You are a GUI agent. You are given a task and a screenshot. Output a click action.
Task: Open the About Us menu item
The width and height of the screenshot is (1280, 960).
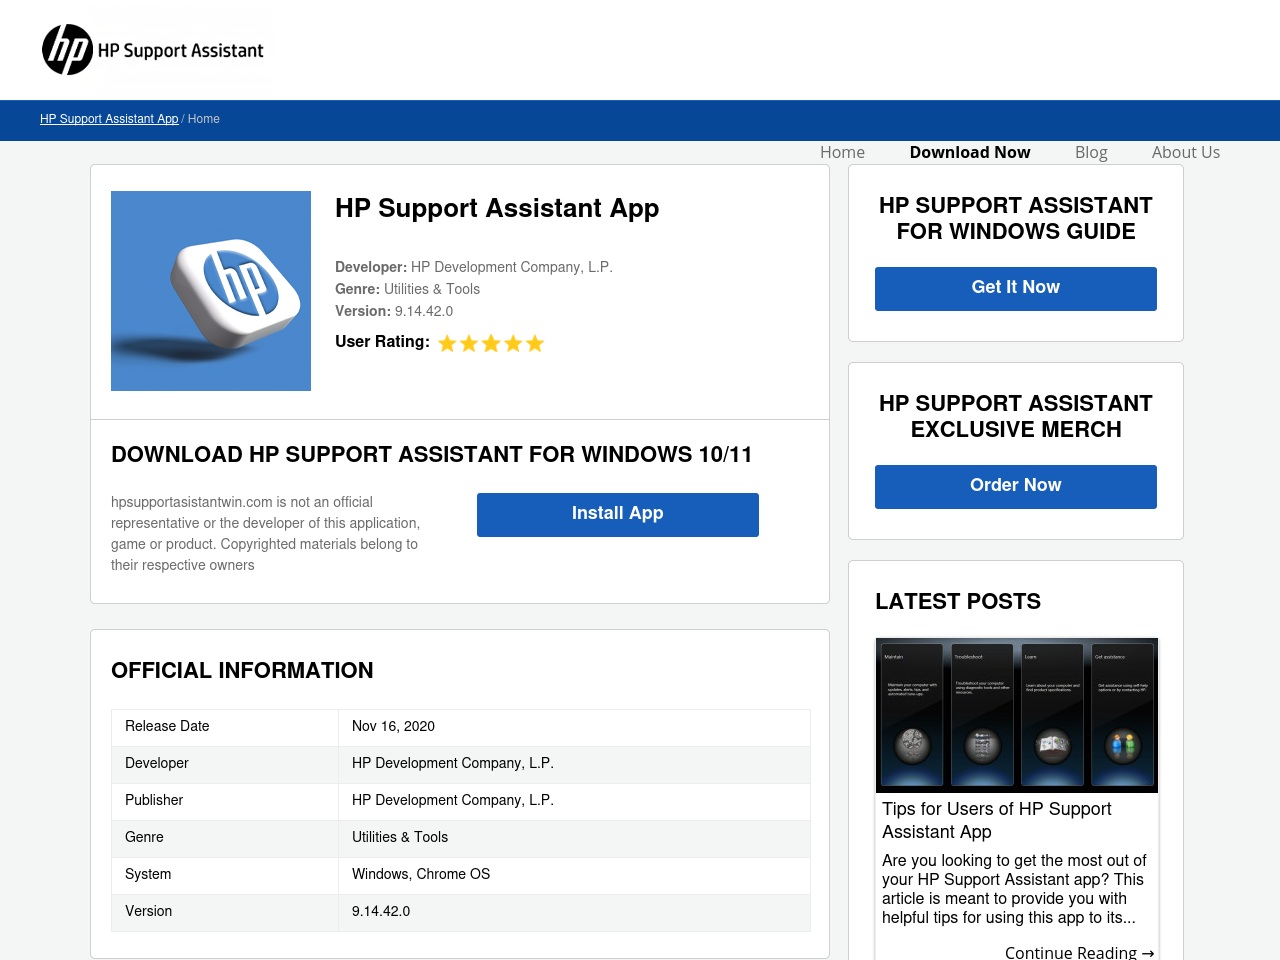click(1186, 152)
